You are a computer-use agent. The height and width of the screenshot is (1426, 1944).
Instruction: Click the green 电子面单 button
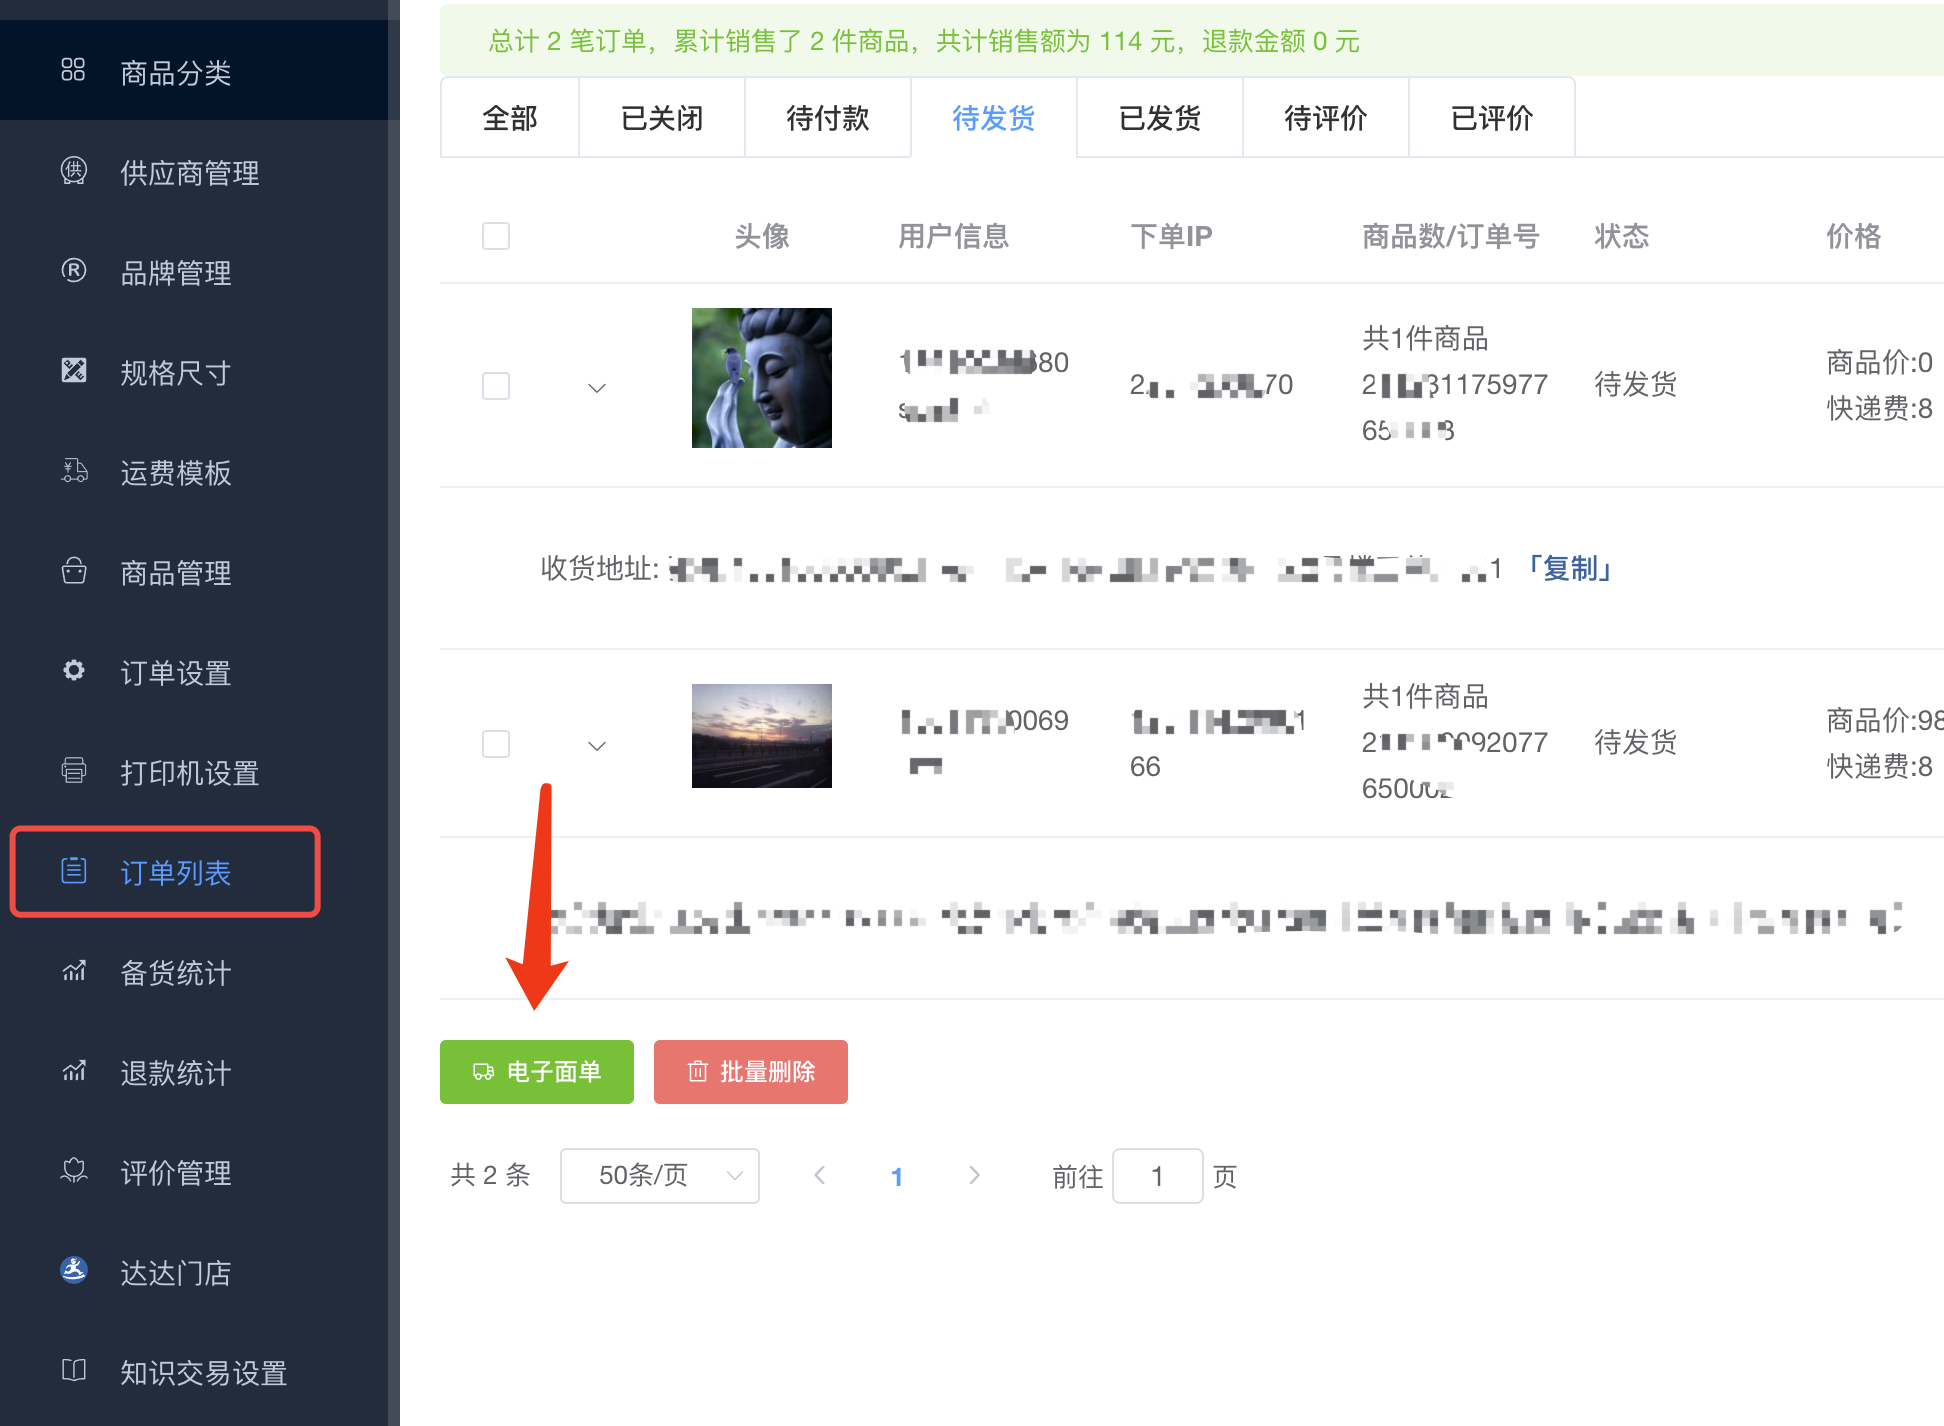(x=537, y=1072)
